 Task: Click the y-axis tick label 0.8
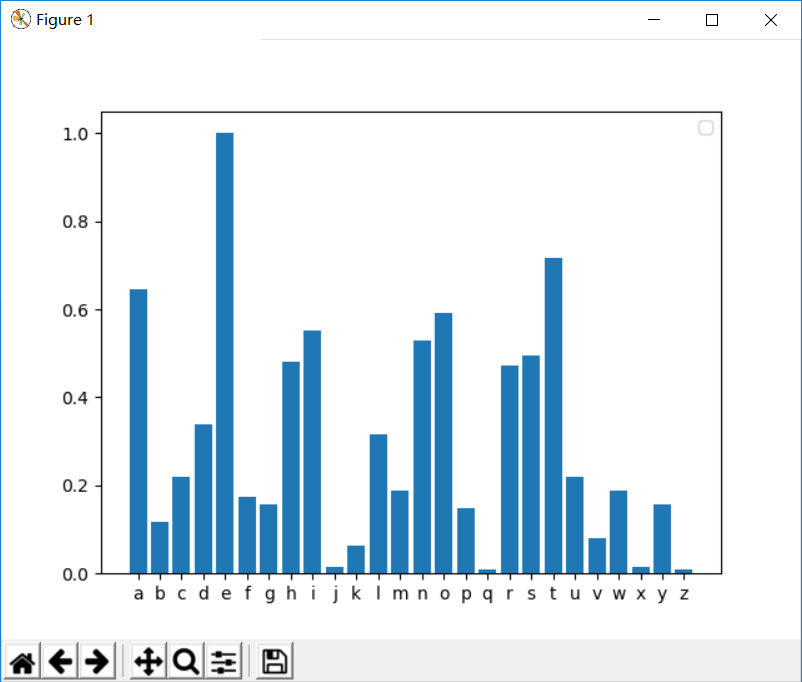pos(75,222)
